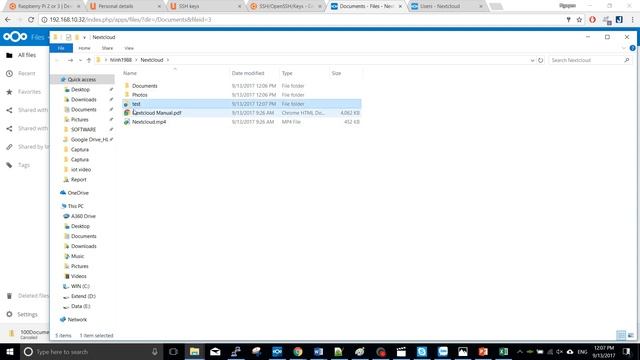Open Report folder in navigation pane
This screenshot has width=640, height=360.
coord(78,180)
